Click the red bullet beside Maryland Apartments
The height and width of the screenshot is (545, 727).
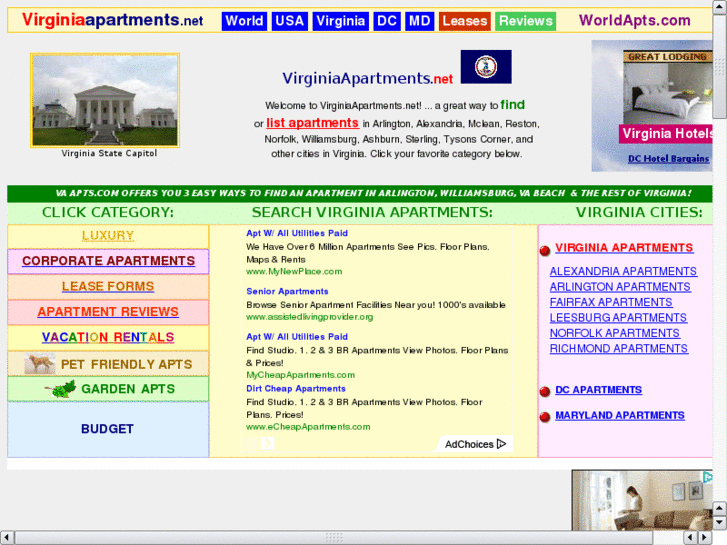pos(545,417)
